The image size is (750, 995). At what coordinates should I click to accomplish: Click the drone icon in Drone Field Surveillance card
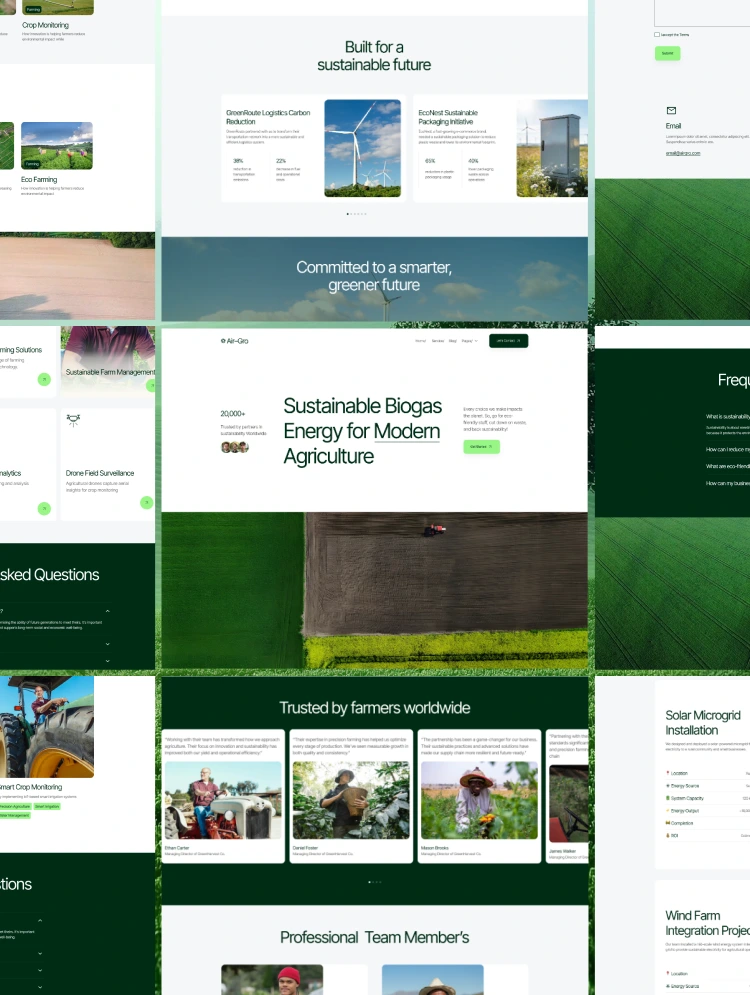pos(73,419)
